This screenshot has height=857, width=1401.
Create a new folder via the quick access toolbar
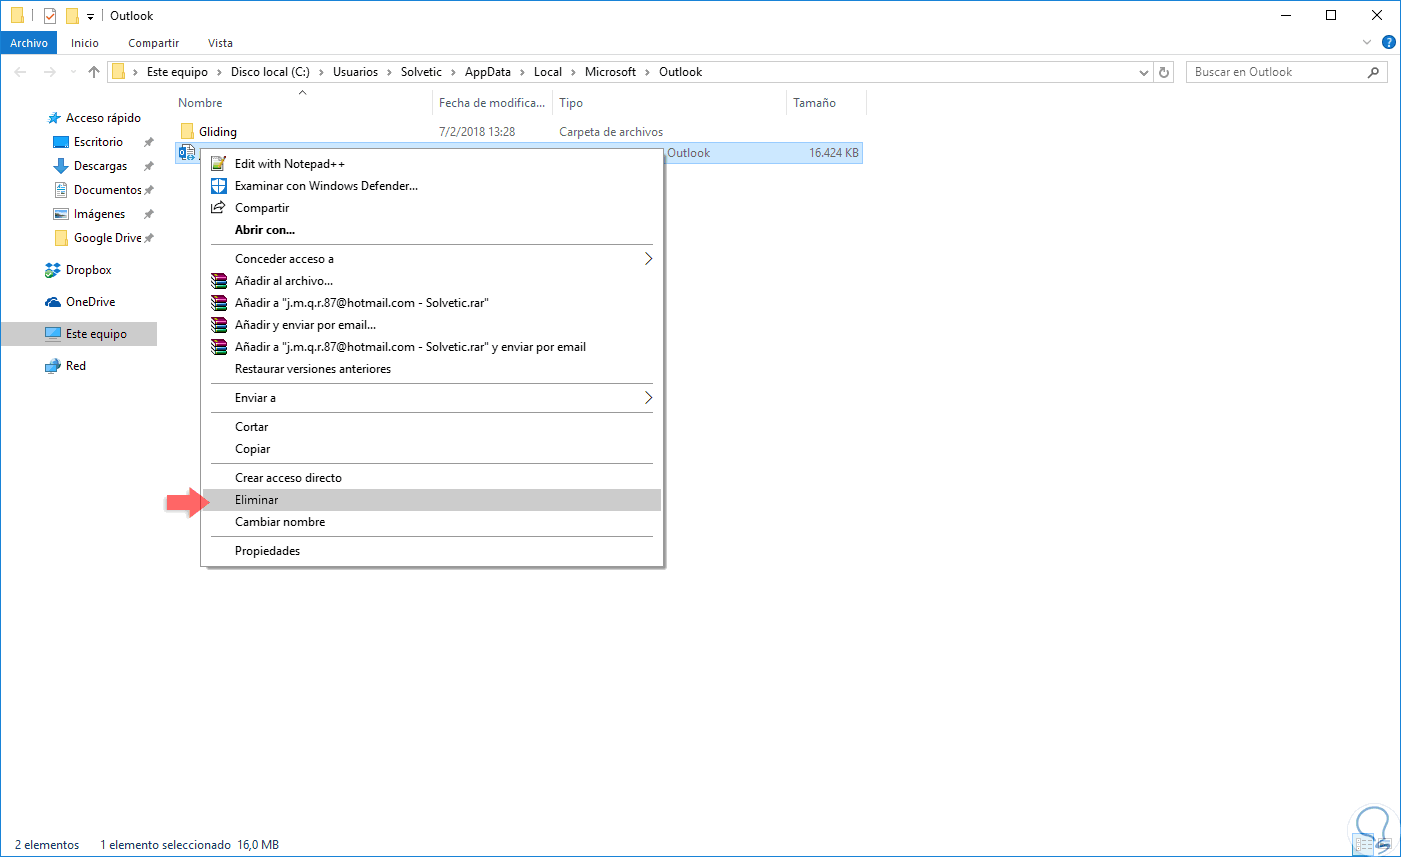tap(72, 15)
